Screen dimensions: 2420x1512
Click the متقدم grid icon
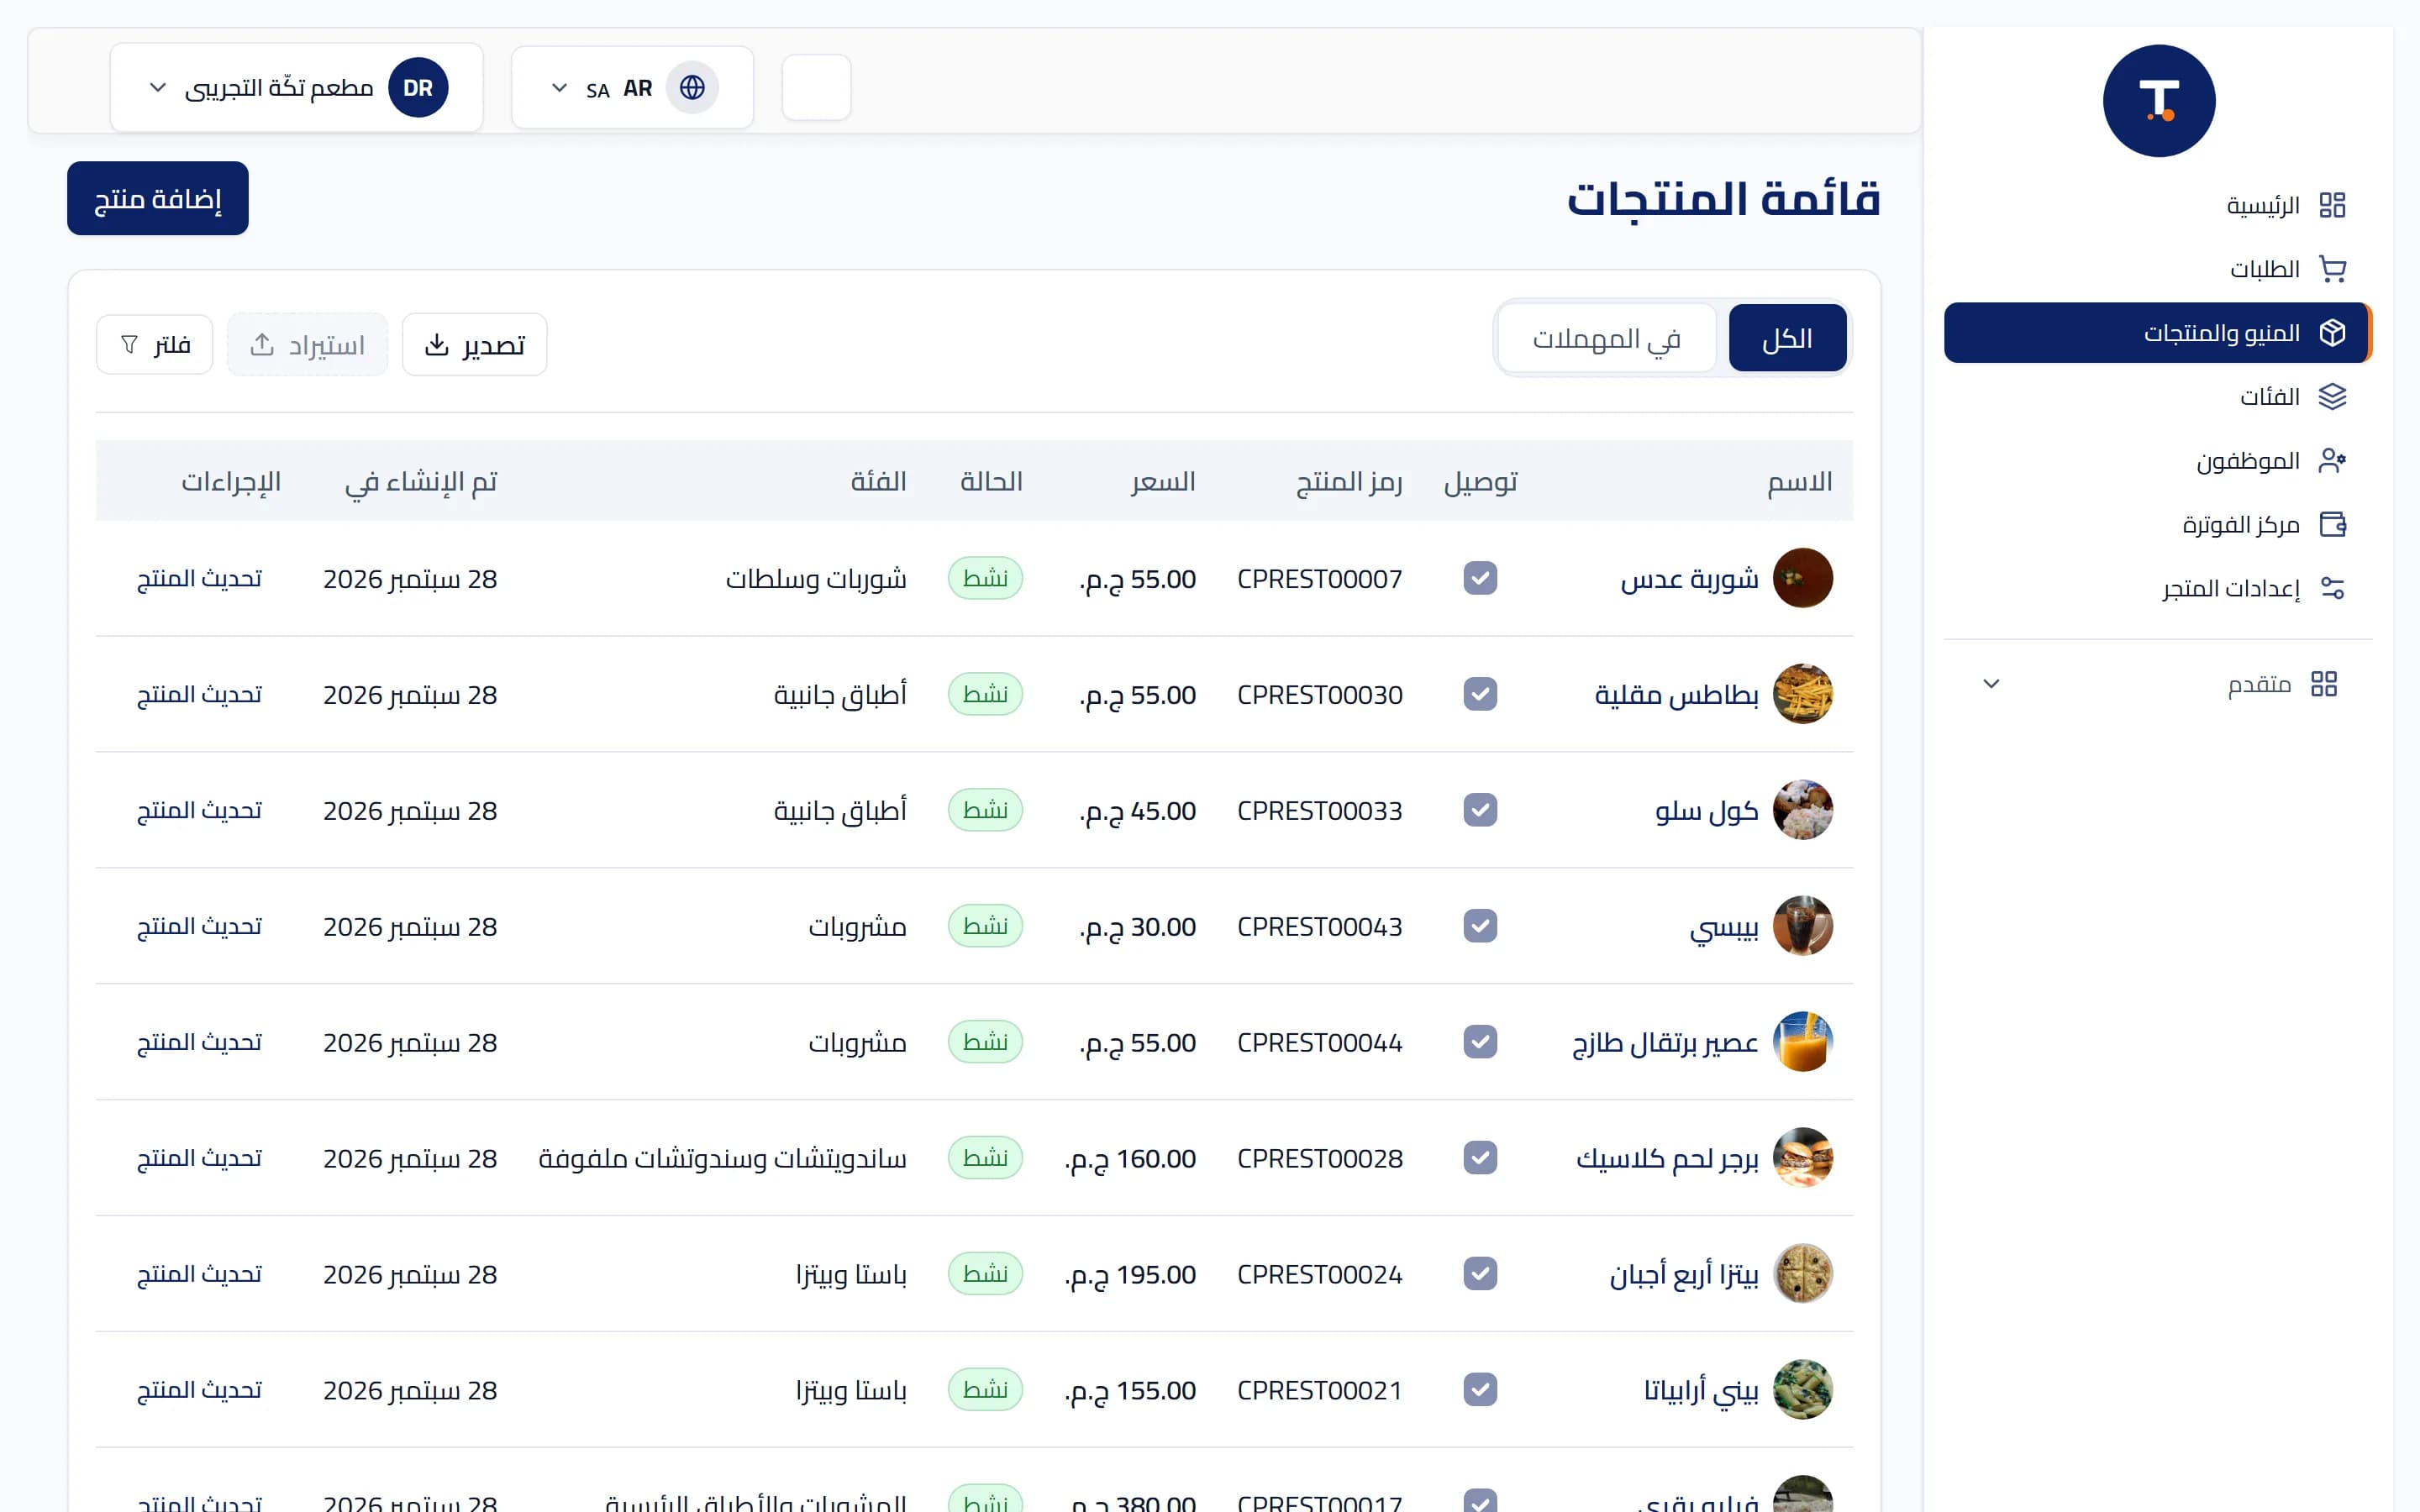pyautogui.click(x=2324, y=684)
